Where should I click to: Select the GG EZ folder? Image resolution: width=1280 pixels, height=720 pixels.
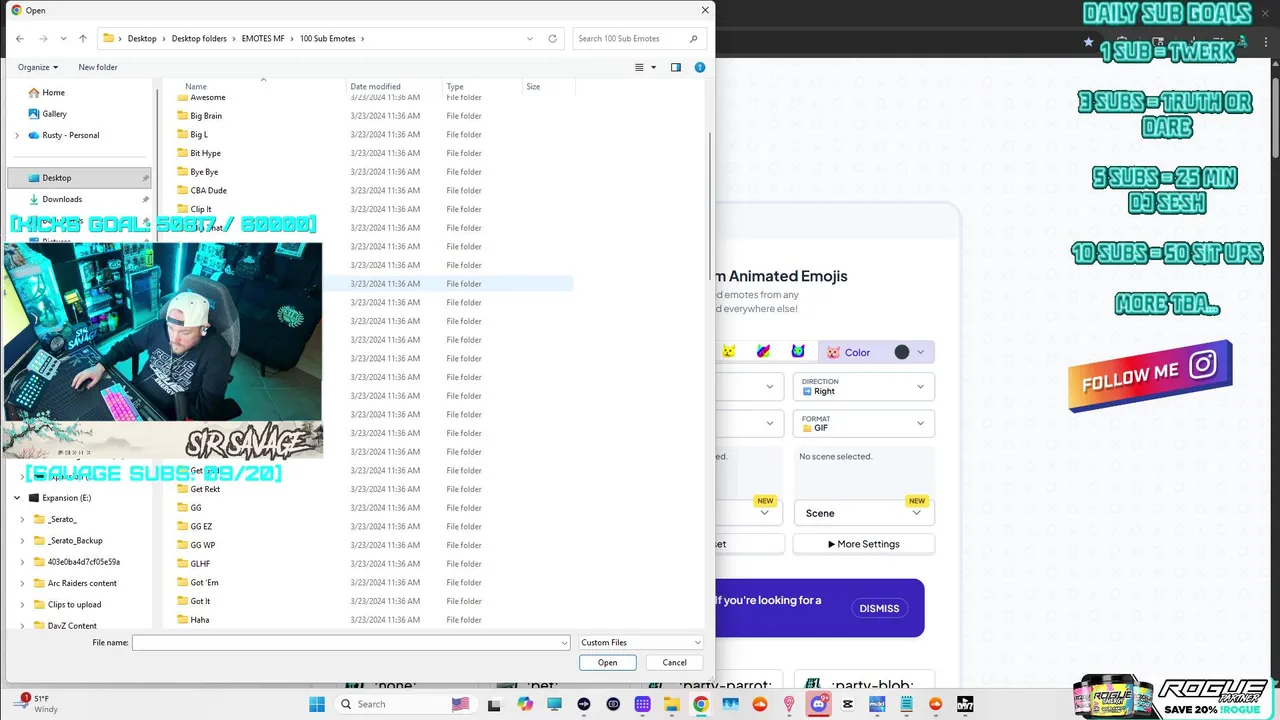tap(201, 526)
